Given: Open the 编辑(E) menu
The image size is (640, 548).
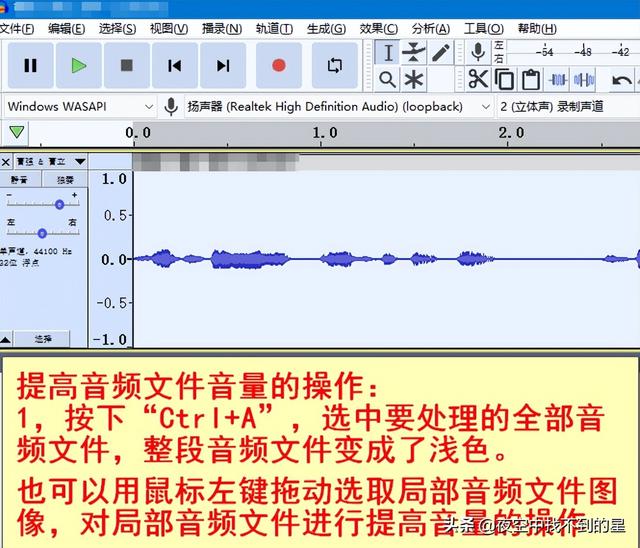Looking at the screenshot, I should [x=67, y=29].
